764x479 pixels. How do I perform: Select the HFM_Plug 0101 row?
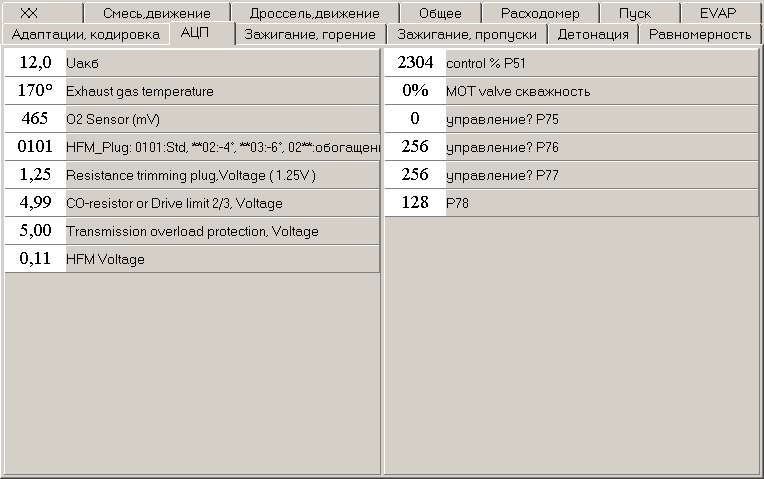(192, 147)
